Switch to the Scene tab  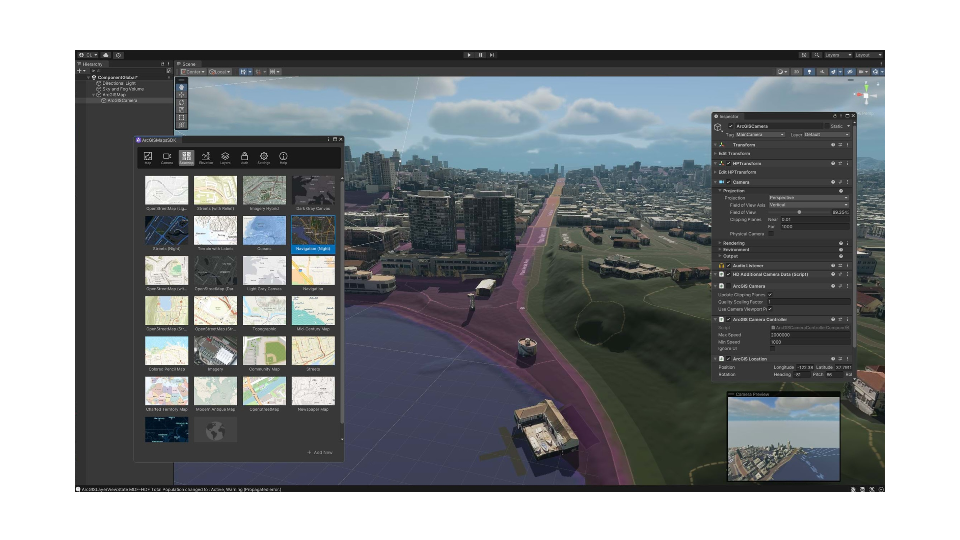(188, 64)
